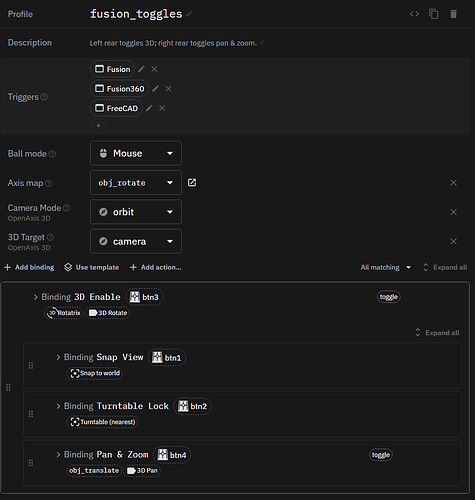Open the Ball mode Mouse dropdown
Screen dimensions: 475x500
(x=136, y=153)
